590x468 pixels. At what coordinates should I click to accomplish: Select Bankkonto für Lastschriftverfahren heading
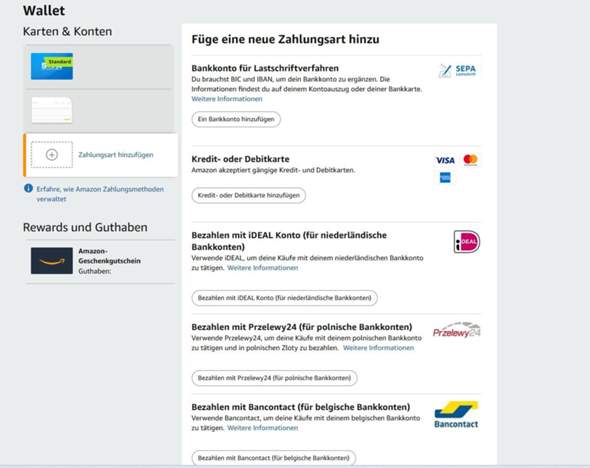265,68
